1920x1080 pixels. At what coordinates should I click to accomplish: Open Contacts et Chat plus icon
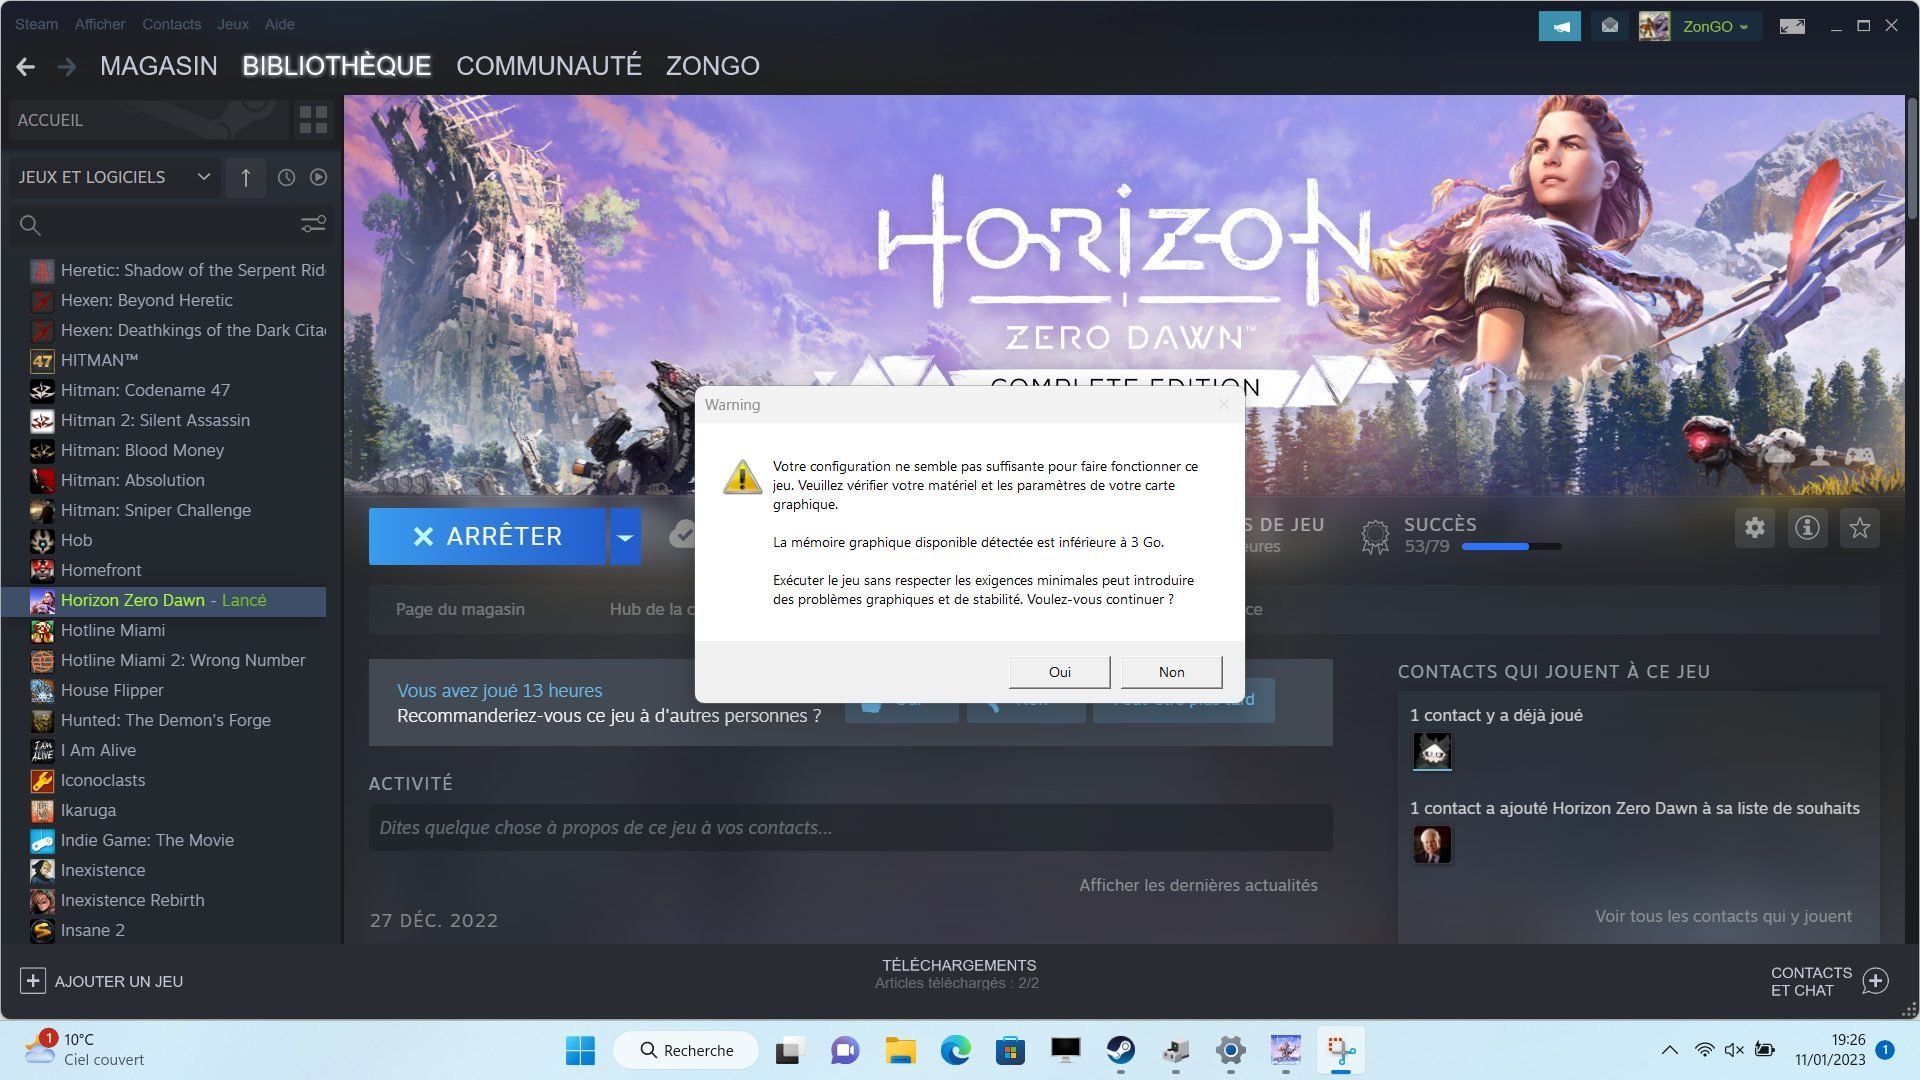1876,981
